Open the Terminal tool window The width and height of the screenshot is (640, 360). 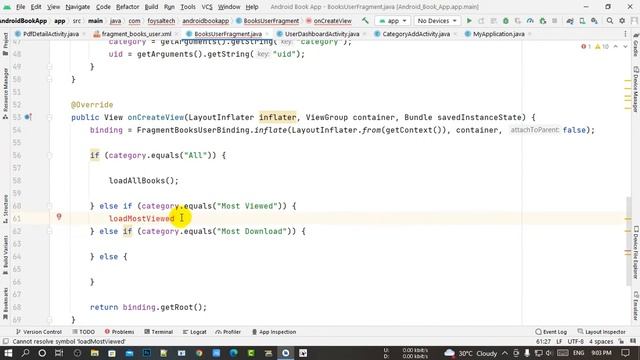point(159,332)
